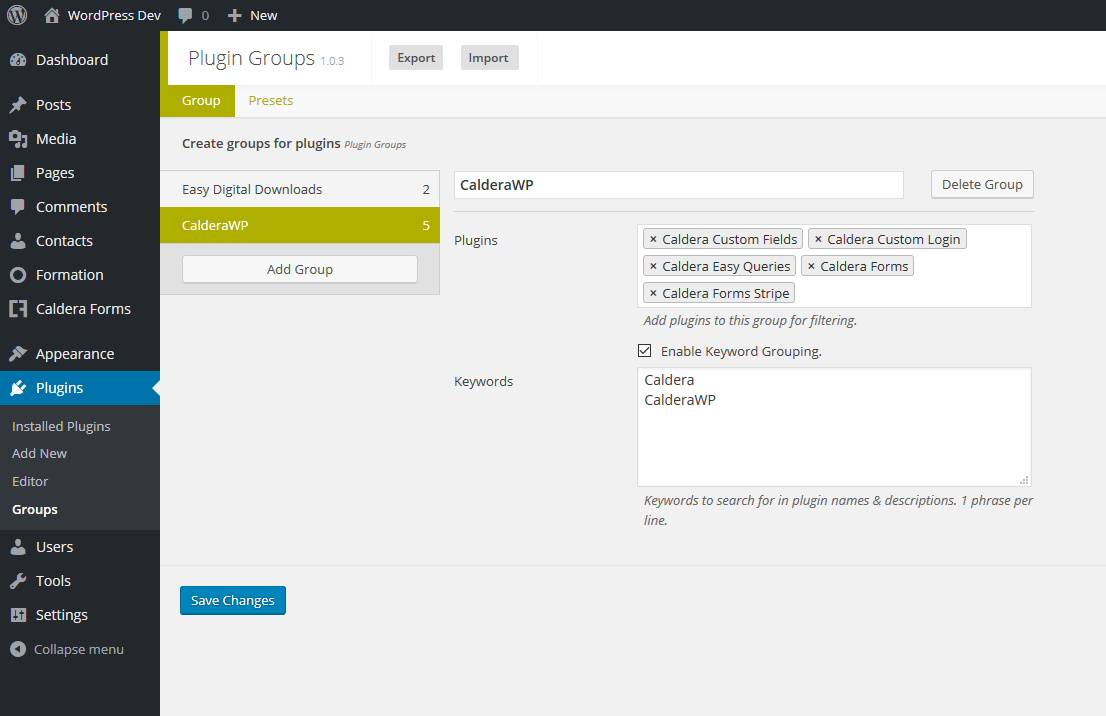Switch to the Group tab
Image resolution: width=1106 pixels, height=716 pixels.
201,101
